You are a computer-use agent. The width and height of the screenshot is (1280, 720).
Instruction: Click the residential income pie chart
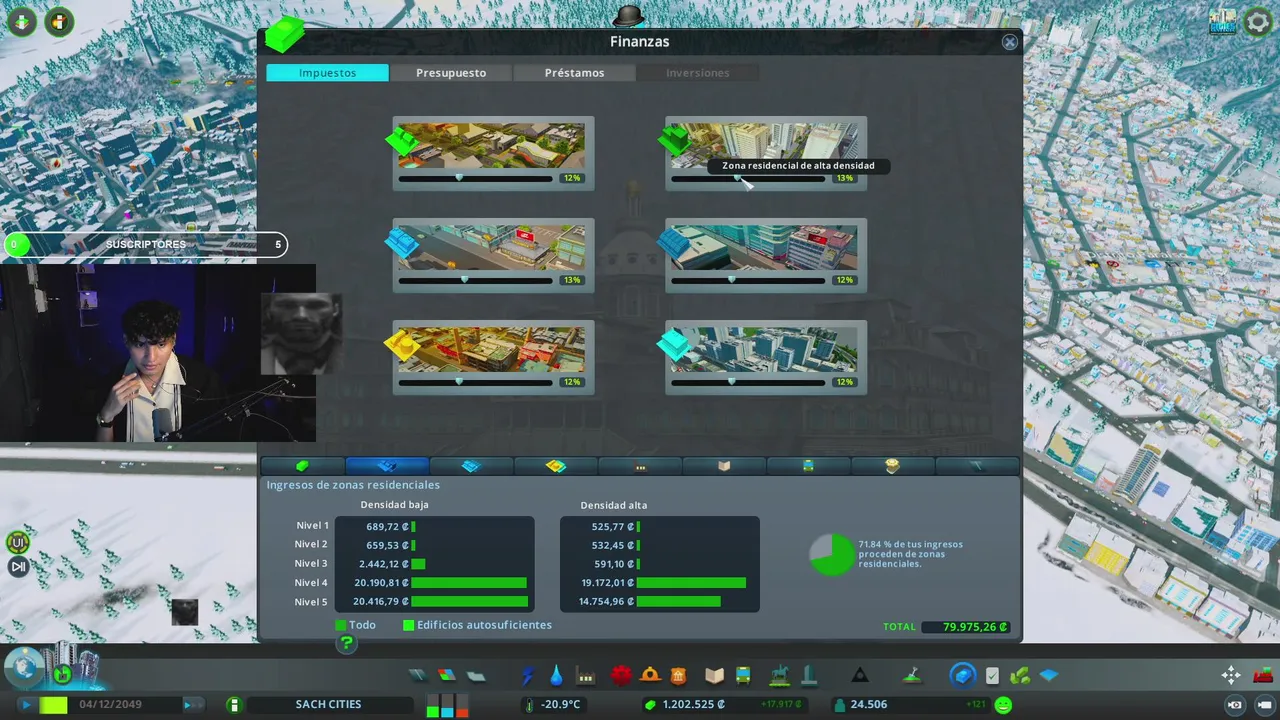click(832, 555)
